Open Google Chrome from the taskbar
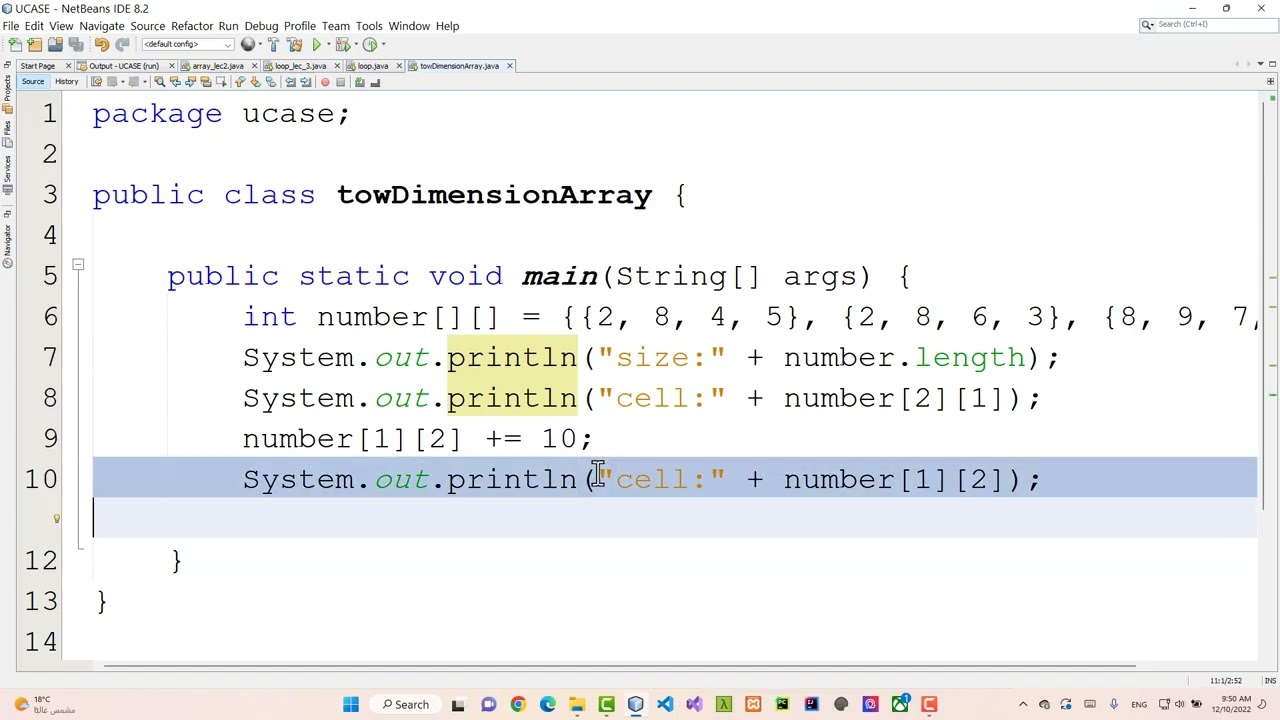Screen dimensions: 1280x720 [x=518, y=705]
